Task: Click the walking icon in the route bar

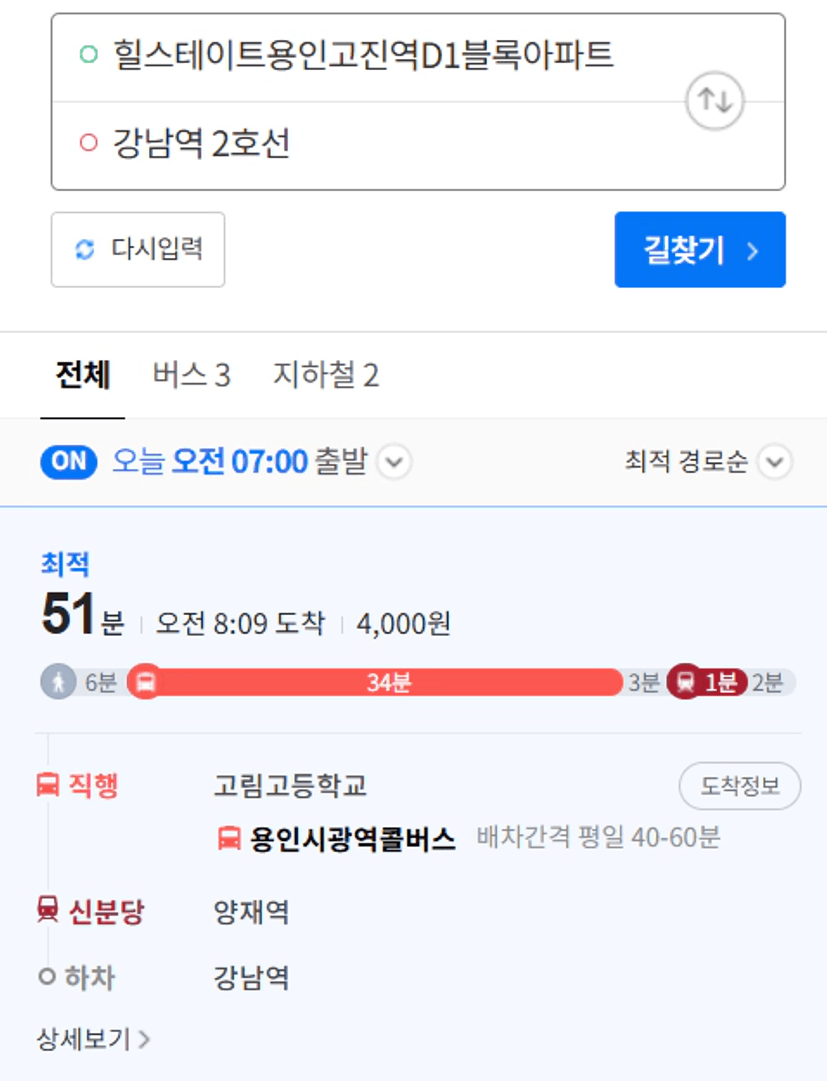Action: pyautogui.click(x=58, y=682)
